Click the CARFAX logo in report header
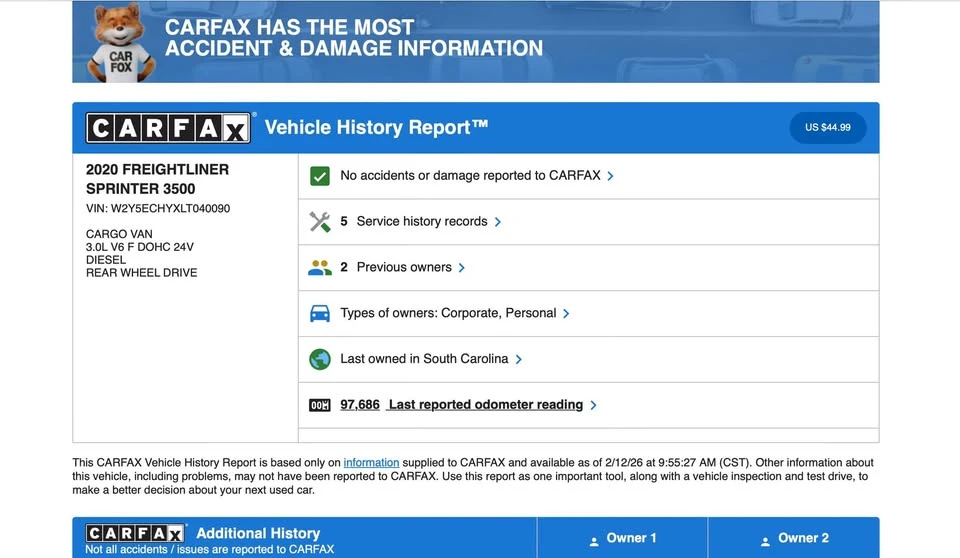The width and height of the screenshot is (960, 558). (x=168, y=127)
